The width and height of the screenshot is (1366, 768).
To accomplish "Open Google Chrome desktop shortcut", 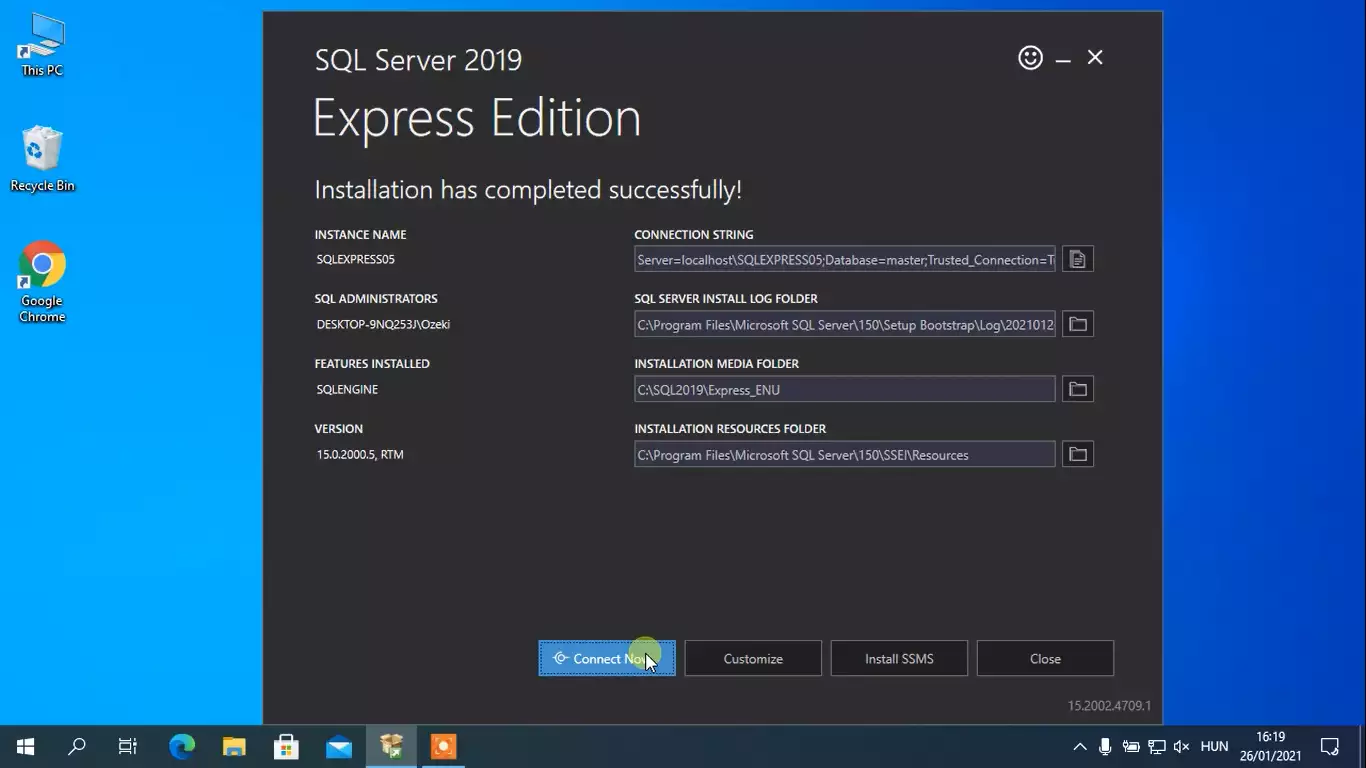I will pos(42,283).
